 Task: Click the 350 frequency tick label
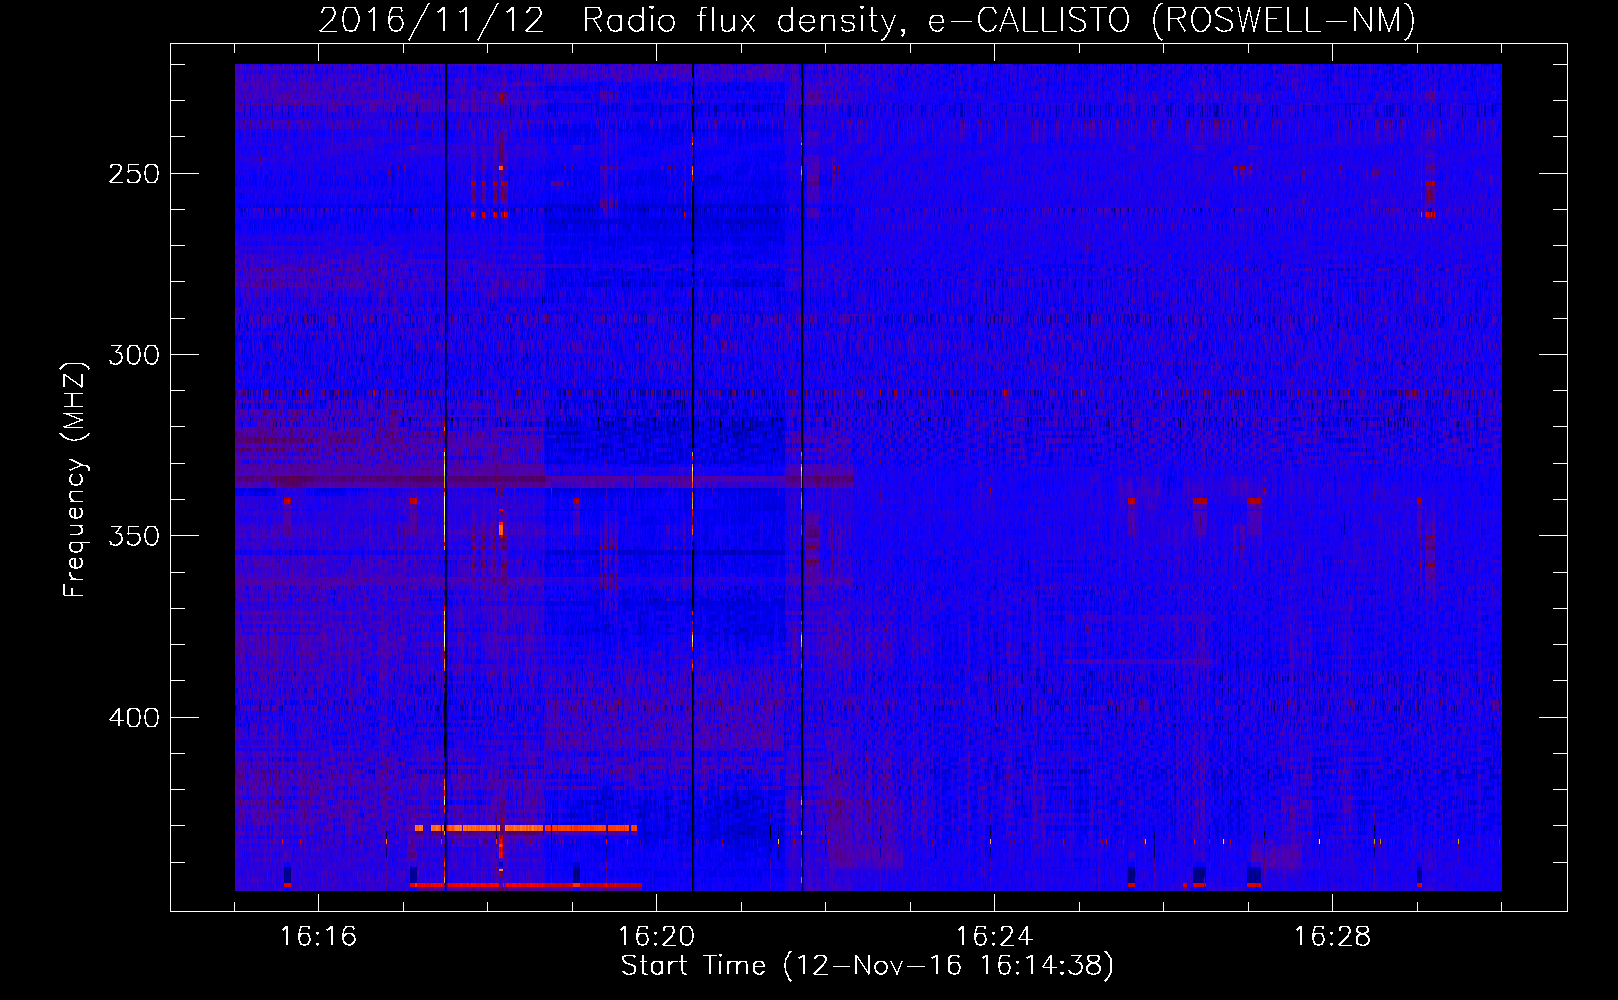point(134,536)
